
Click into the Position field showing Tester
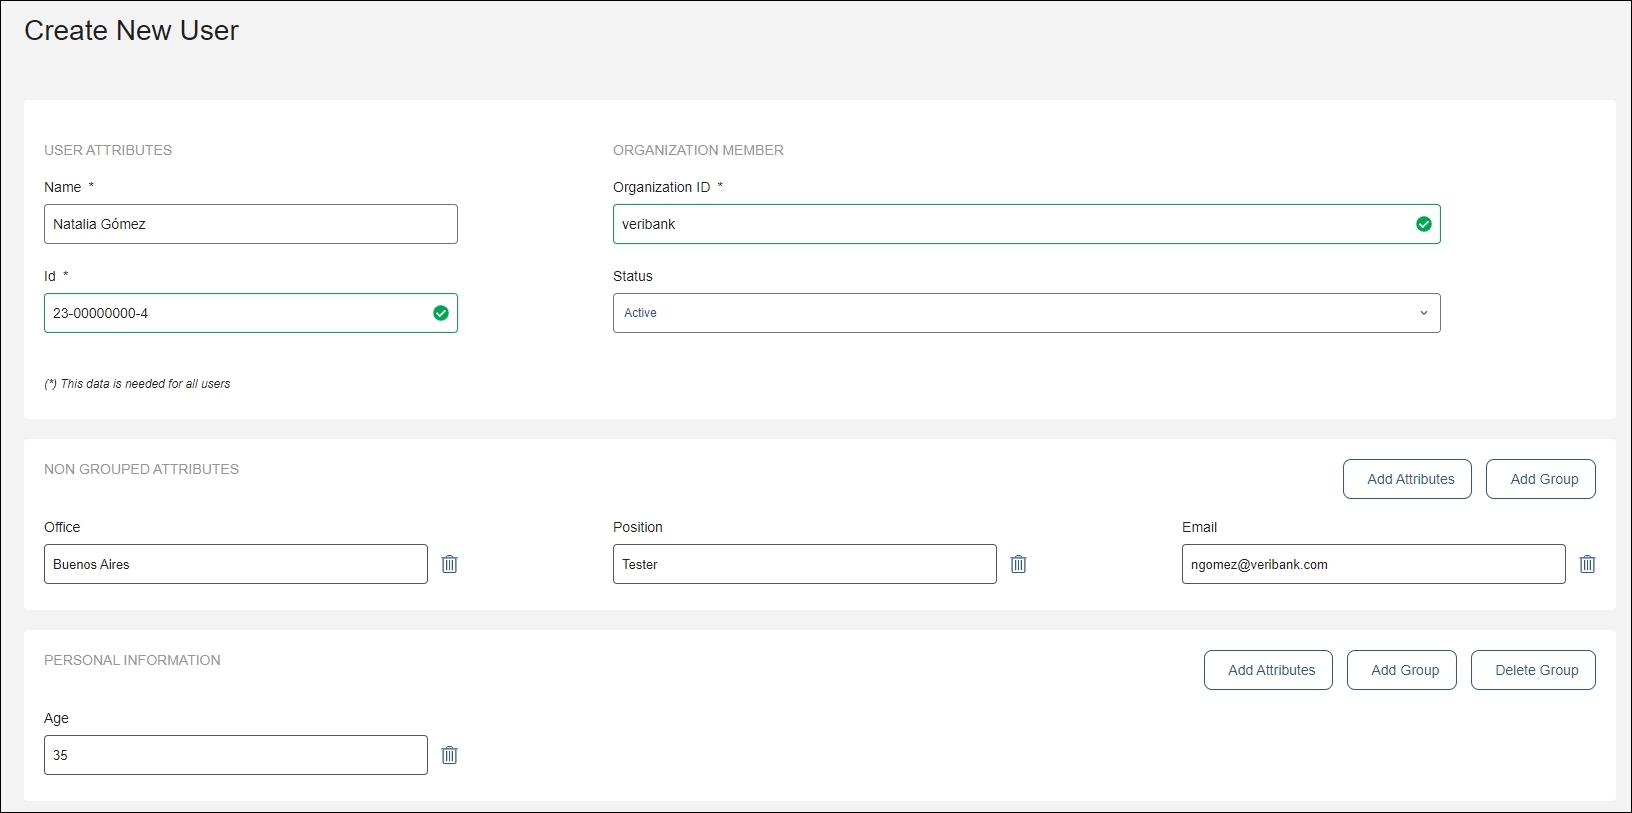click(804, 564)
